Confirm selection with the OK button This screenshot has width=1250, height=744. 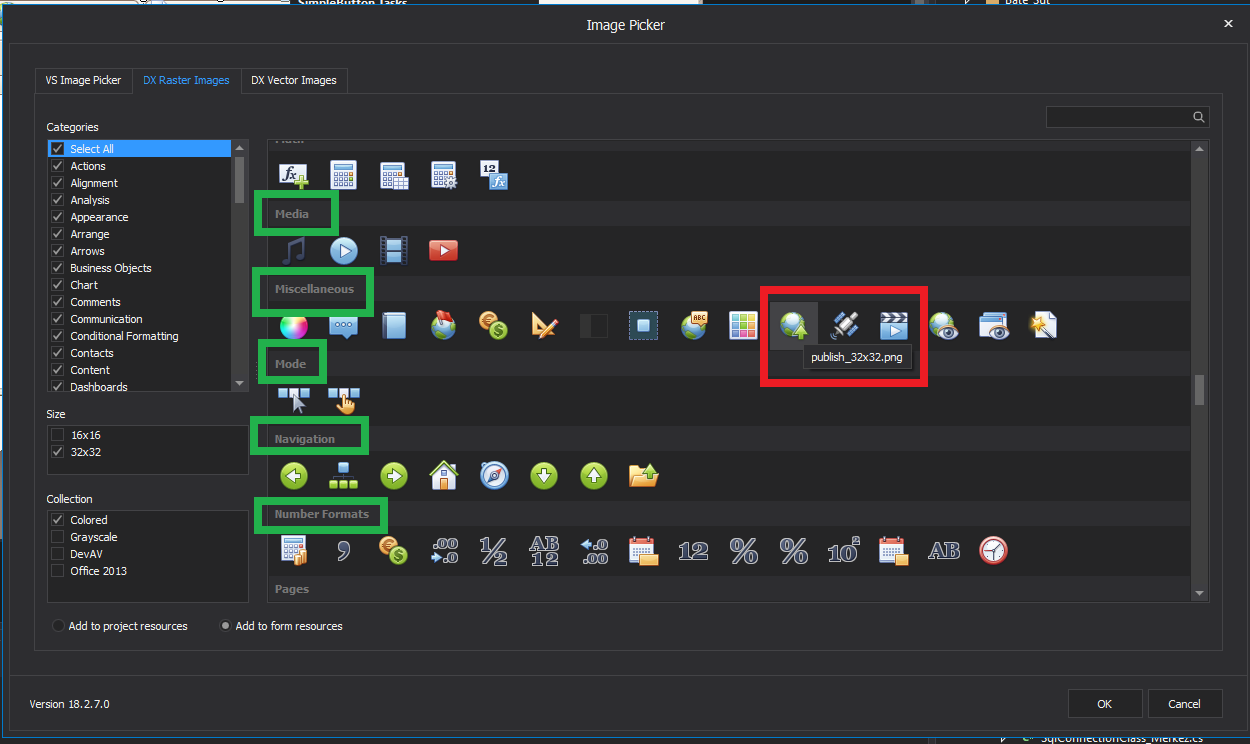tap(1105, 703)
